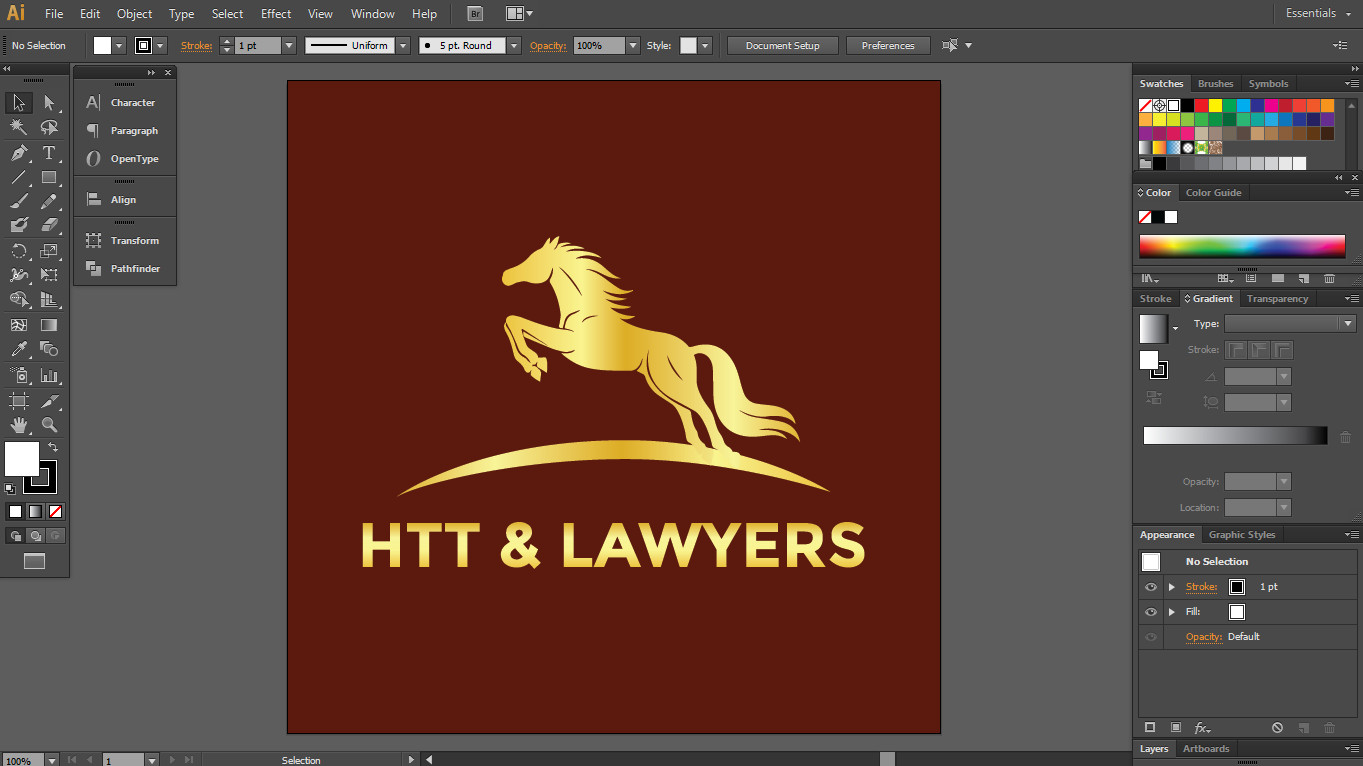Select the Scale tool

coord(49,251)
